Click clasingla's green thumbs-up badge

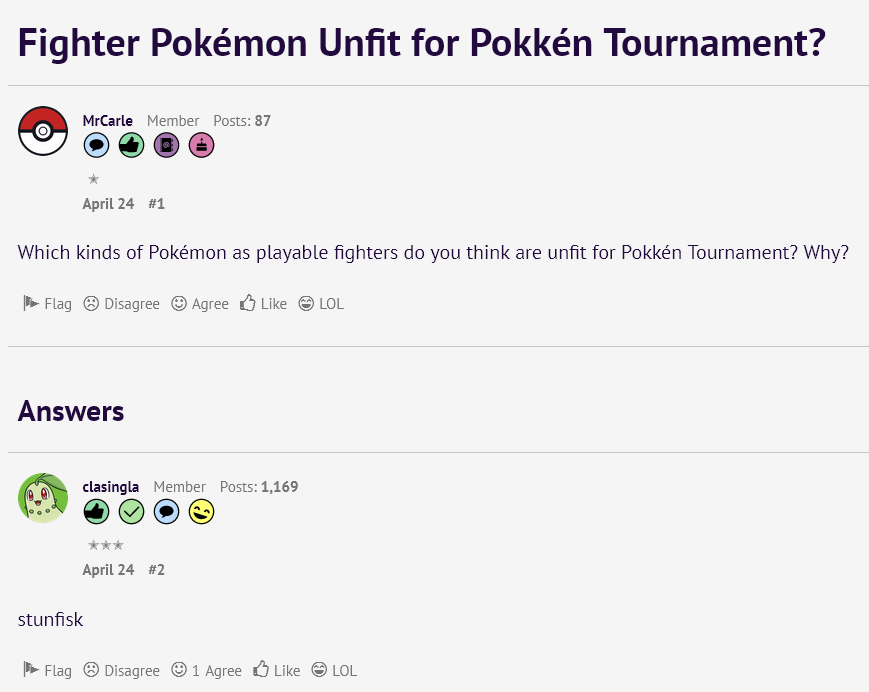tap(96, 511)
